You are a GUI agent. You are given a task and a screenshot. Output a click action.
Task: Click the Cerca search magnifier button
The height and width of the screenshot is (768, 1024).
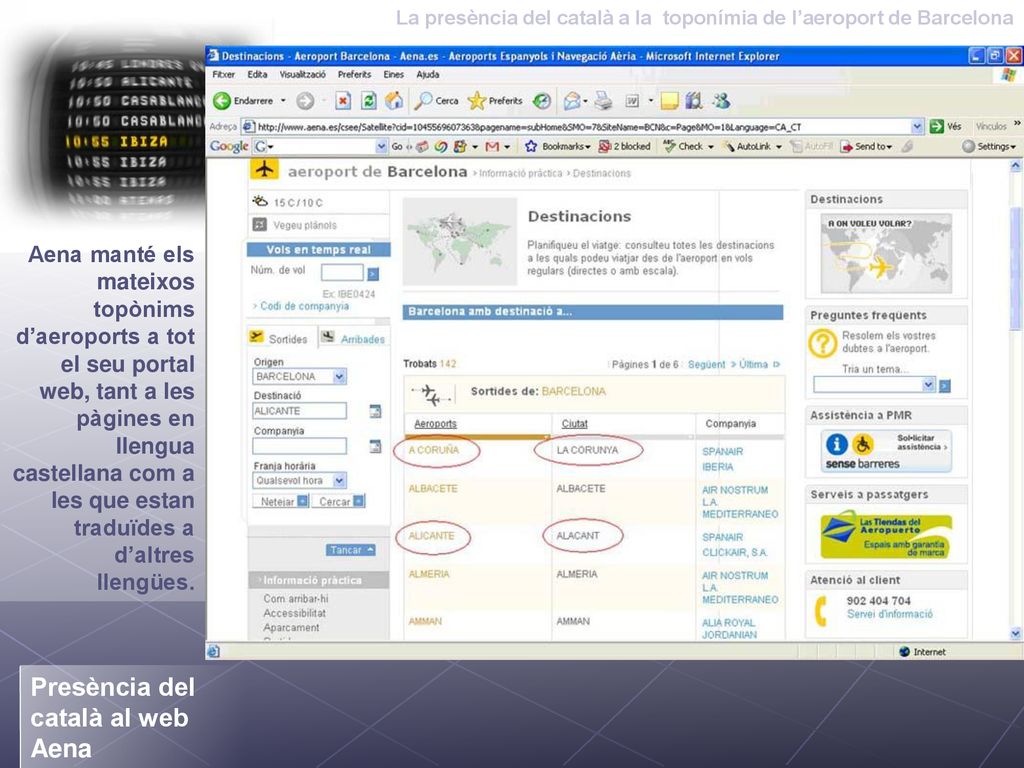point(436,101)
